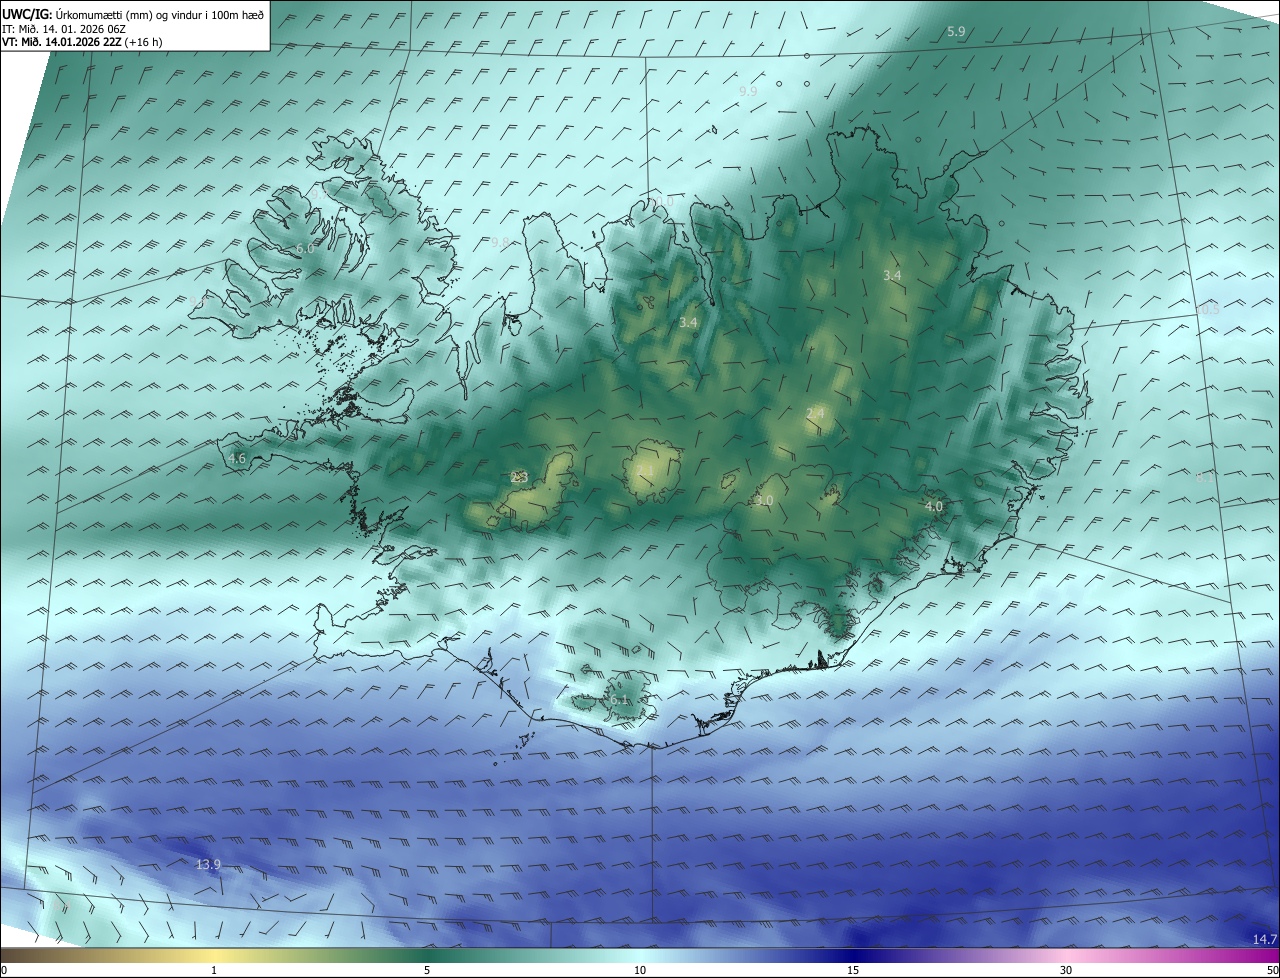Click the 2.3 precipitation value label
1280x978 pixels.
(x=519, y=478)
